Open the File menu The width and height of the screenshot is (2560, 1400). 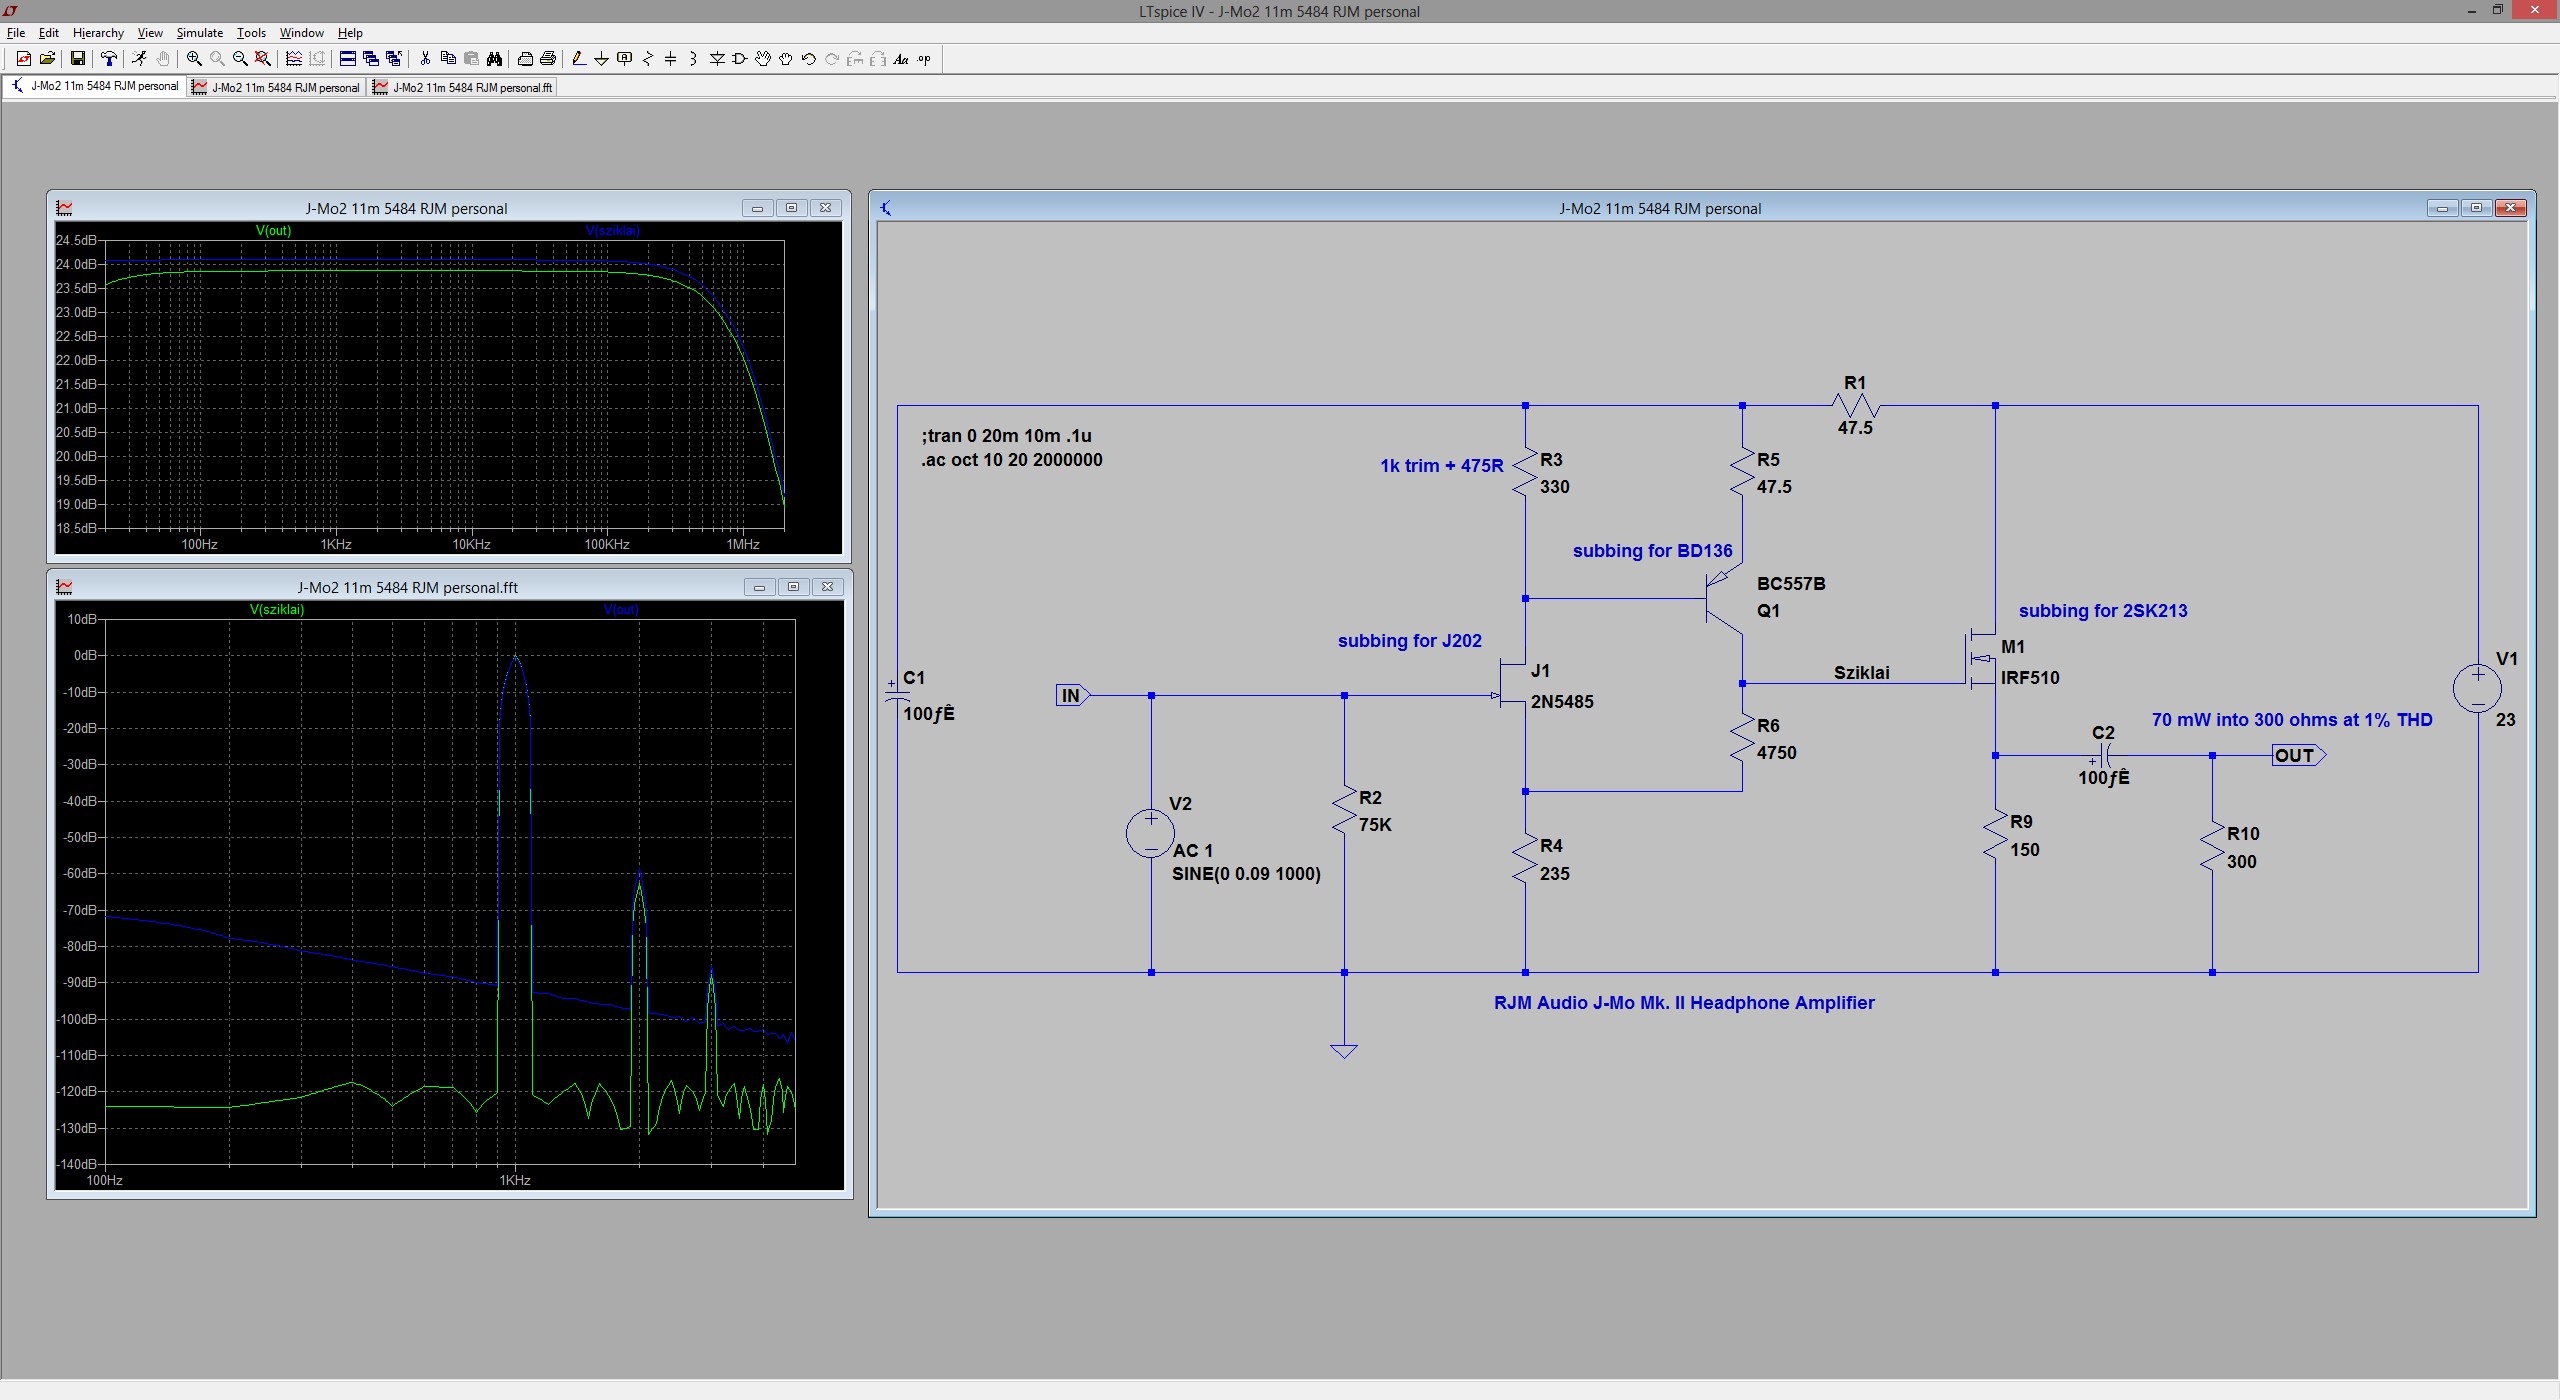coord(16,33)
